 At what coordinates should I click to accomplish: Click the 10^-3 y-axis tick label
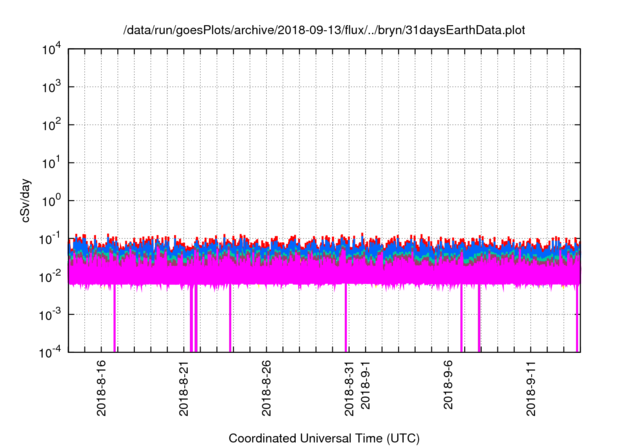(50, 315)
